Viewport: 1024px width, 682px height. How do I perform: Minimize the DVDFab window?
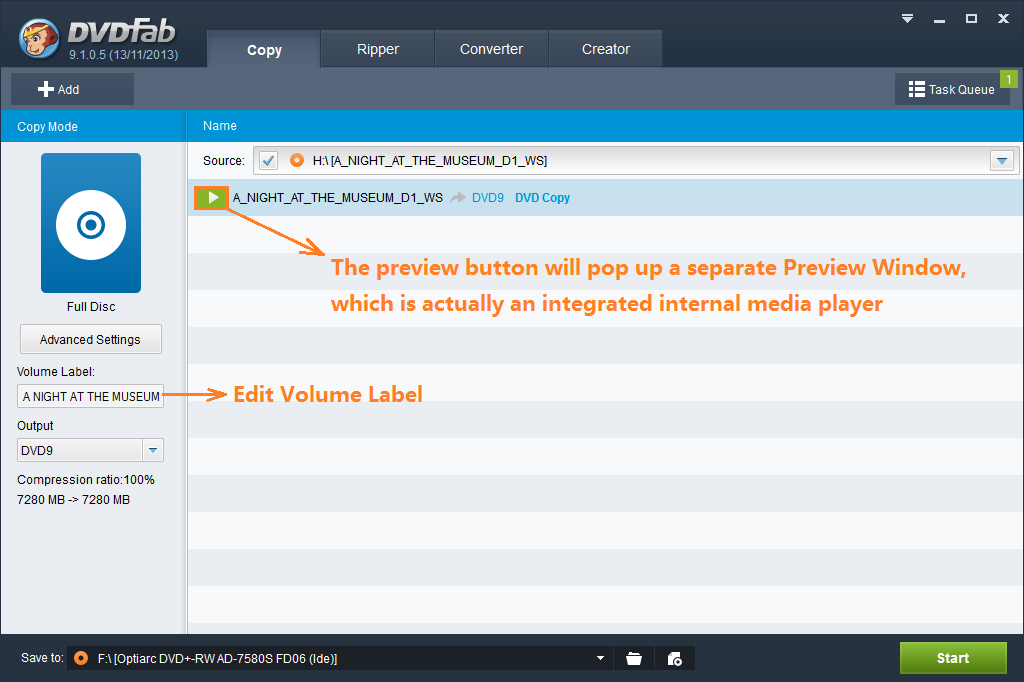939,18
